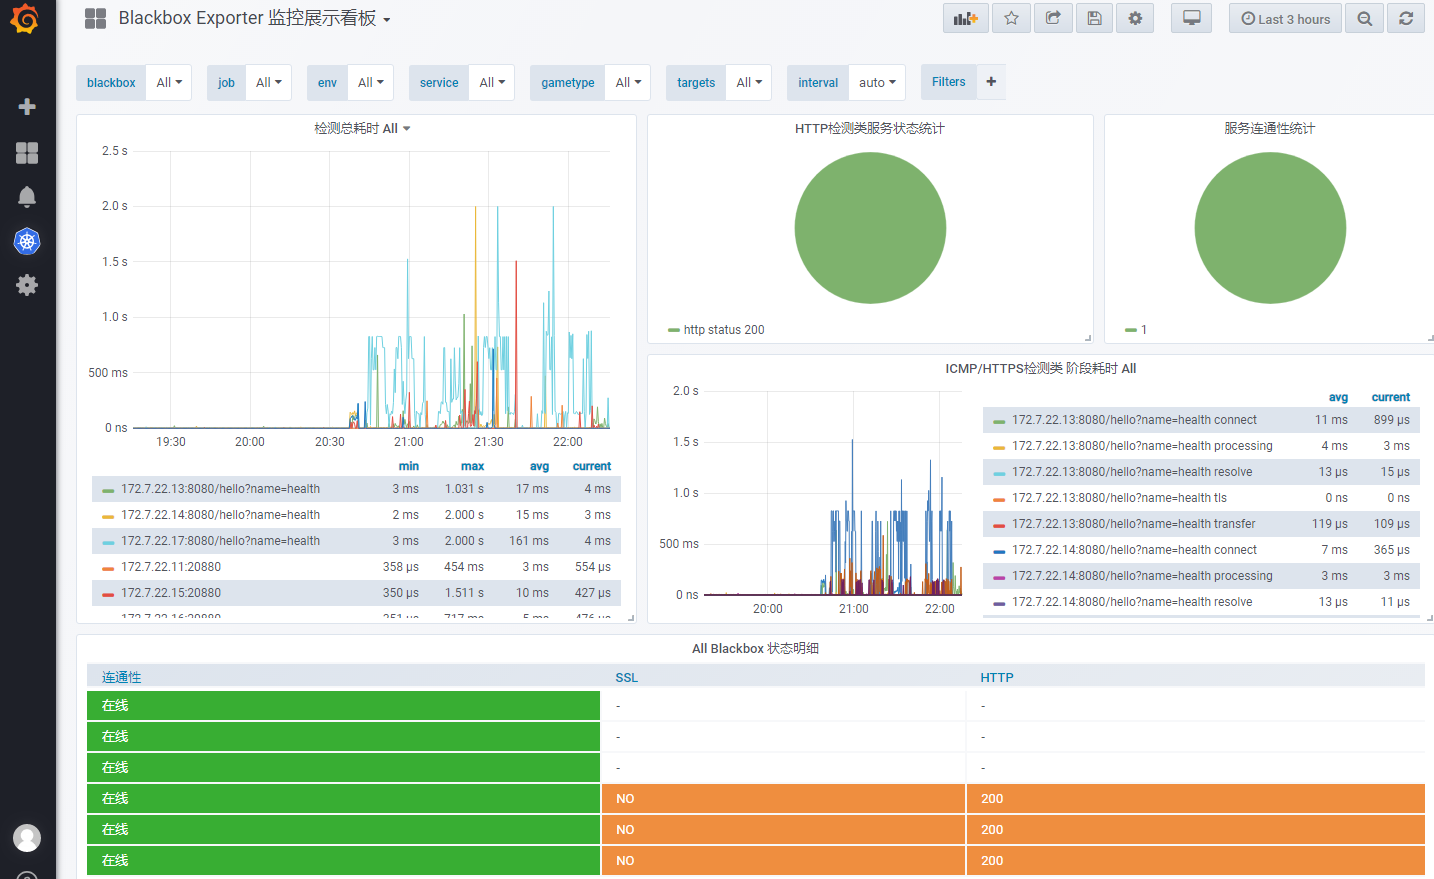The width and height of the screenshot is (1434, 879).
Task: Sort table by 连通性 column
Action: (121, 677)
